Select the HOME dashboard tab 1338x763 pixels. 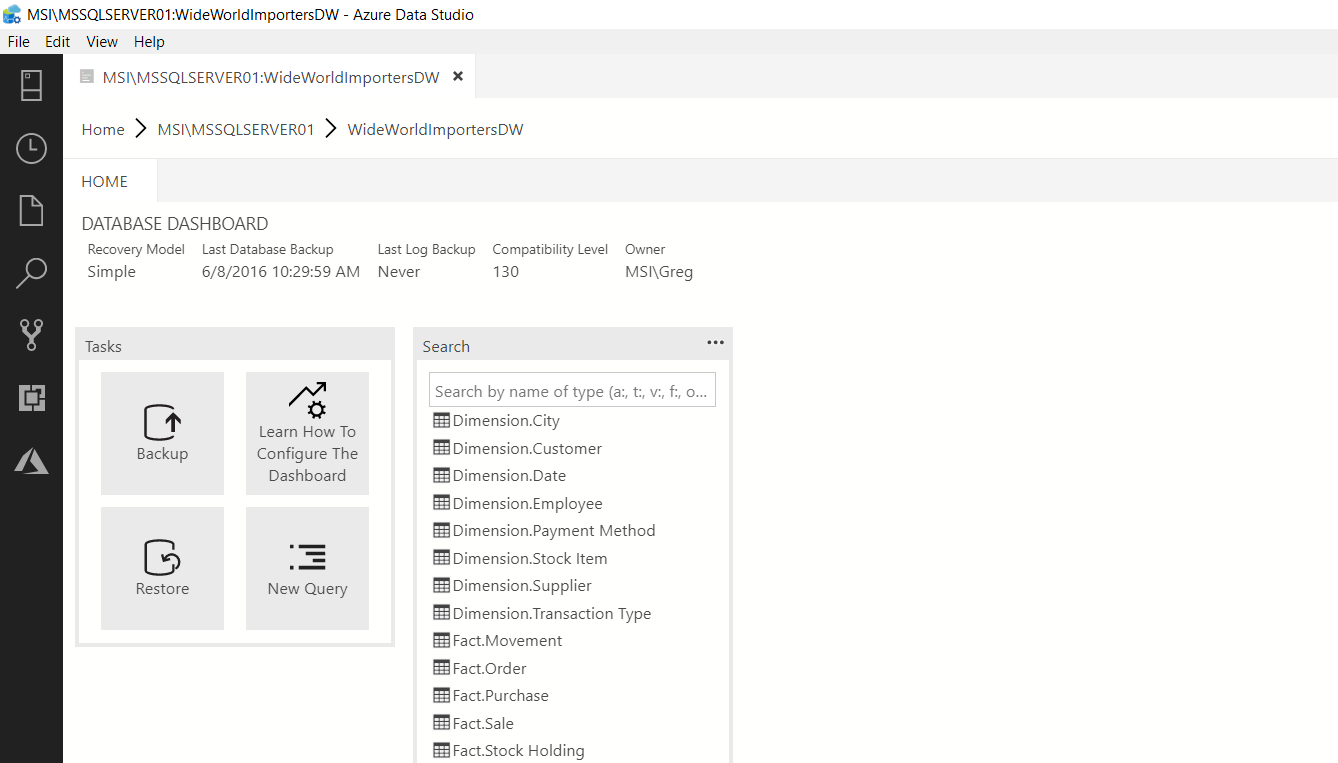click(105, 181)
